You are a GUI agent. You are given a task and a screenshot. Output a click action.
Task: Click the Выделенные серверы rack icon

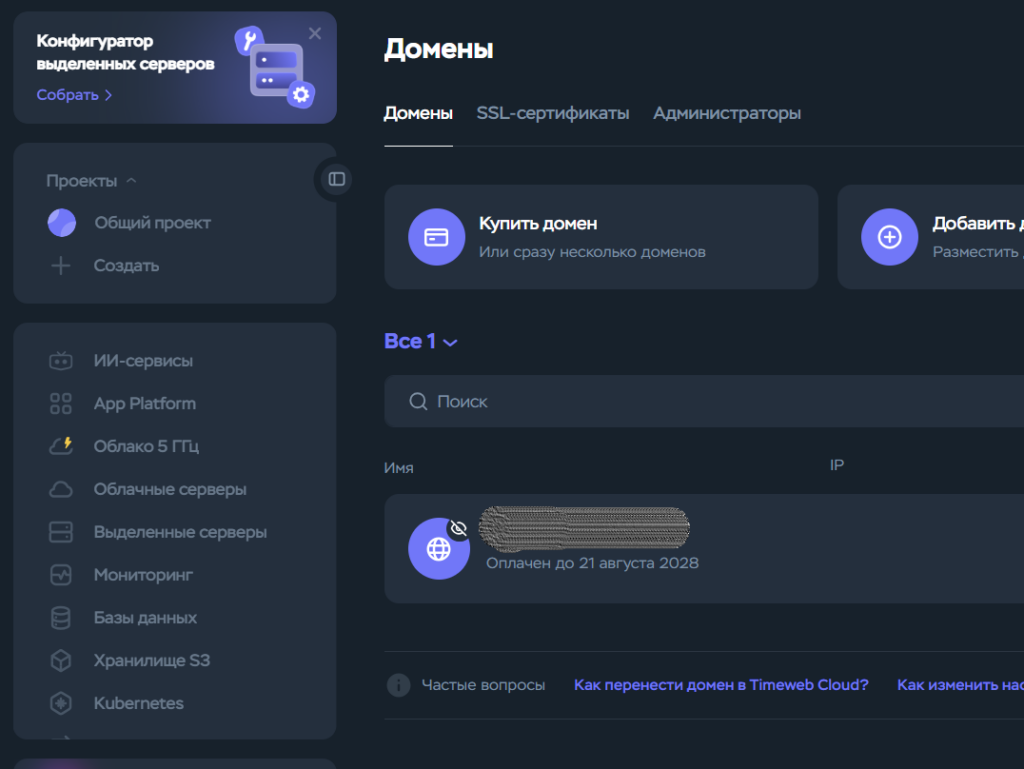(x=61, y=532)
